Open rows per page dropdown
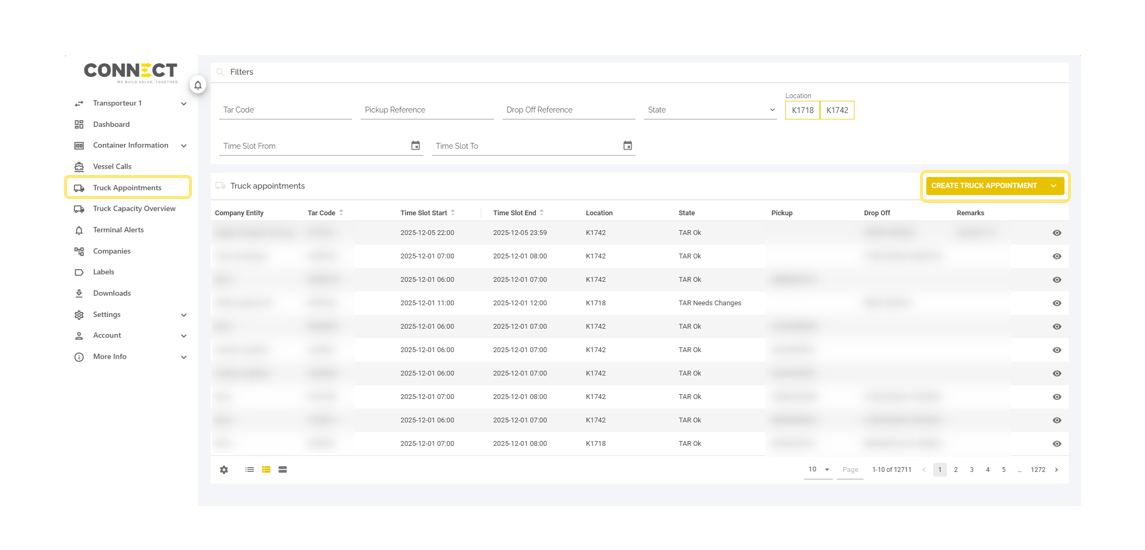The image size is (1145, 550). [x=819, y=470]
